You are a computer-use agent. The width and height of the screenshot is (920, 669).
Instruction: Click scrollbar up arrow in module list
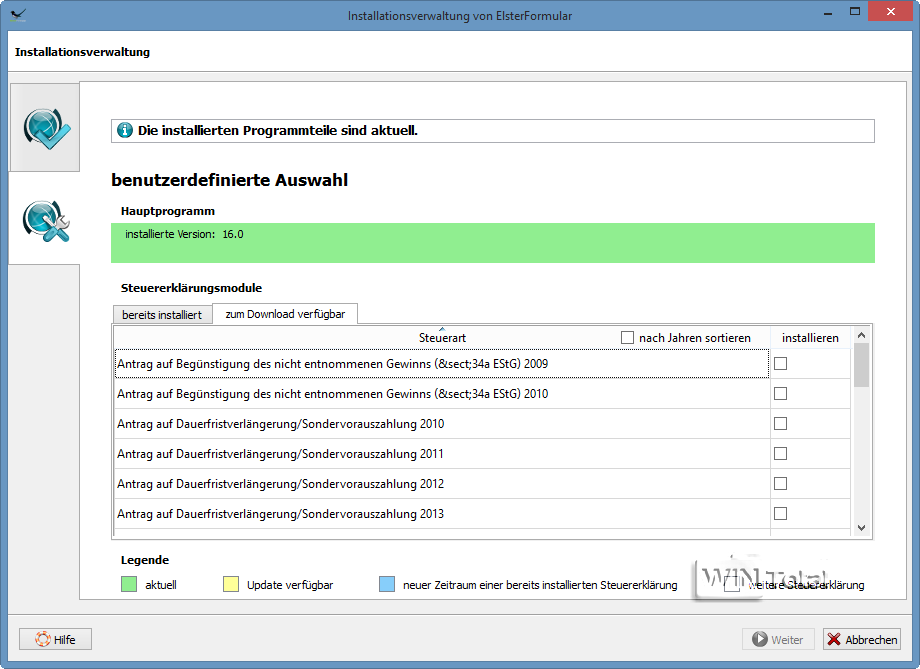[x=861, y=335]
